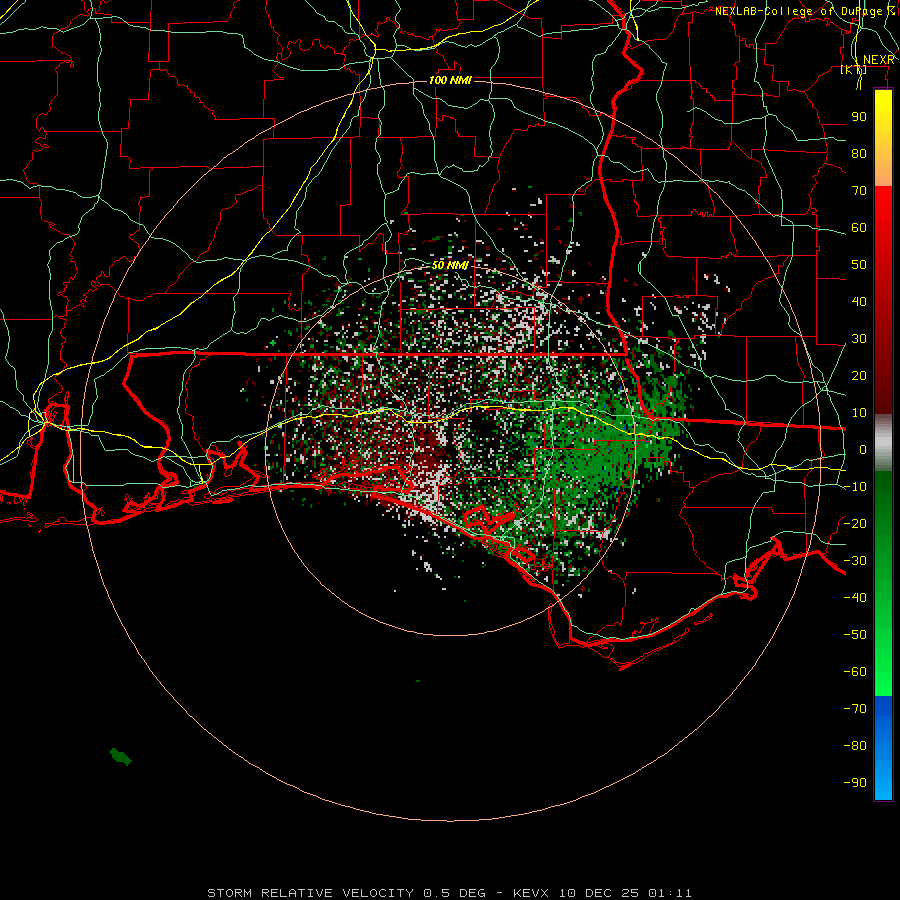The image size is (900, 900).
Task: Click the -10 value on the velocity legend
Action: click(x=855, y=487)
